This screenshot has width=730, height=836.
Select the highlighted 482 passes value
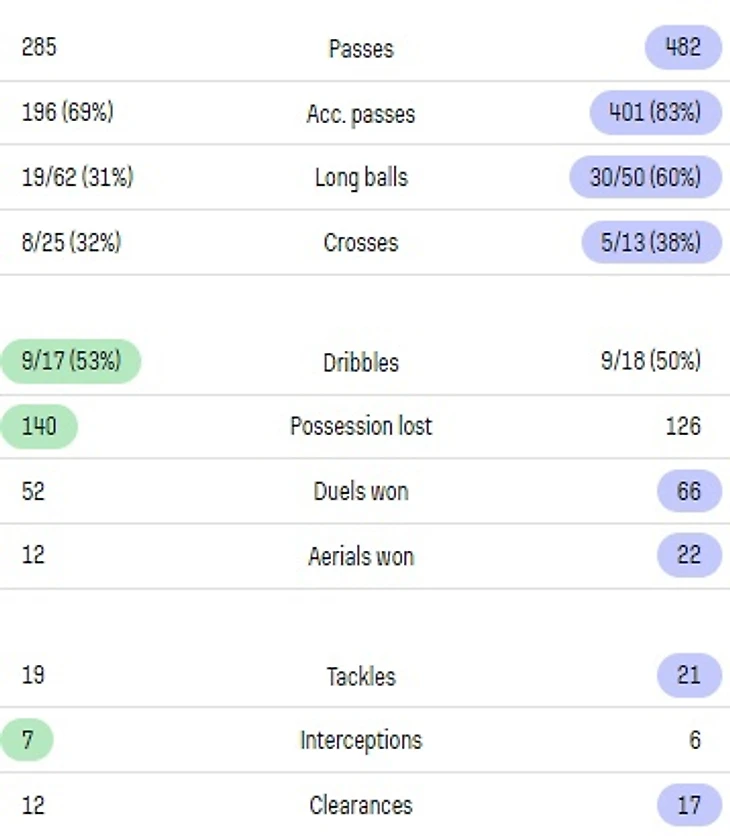click(683, 47)
